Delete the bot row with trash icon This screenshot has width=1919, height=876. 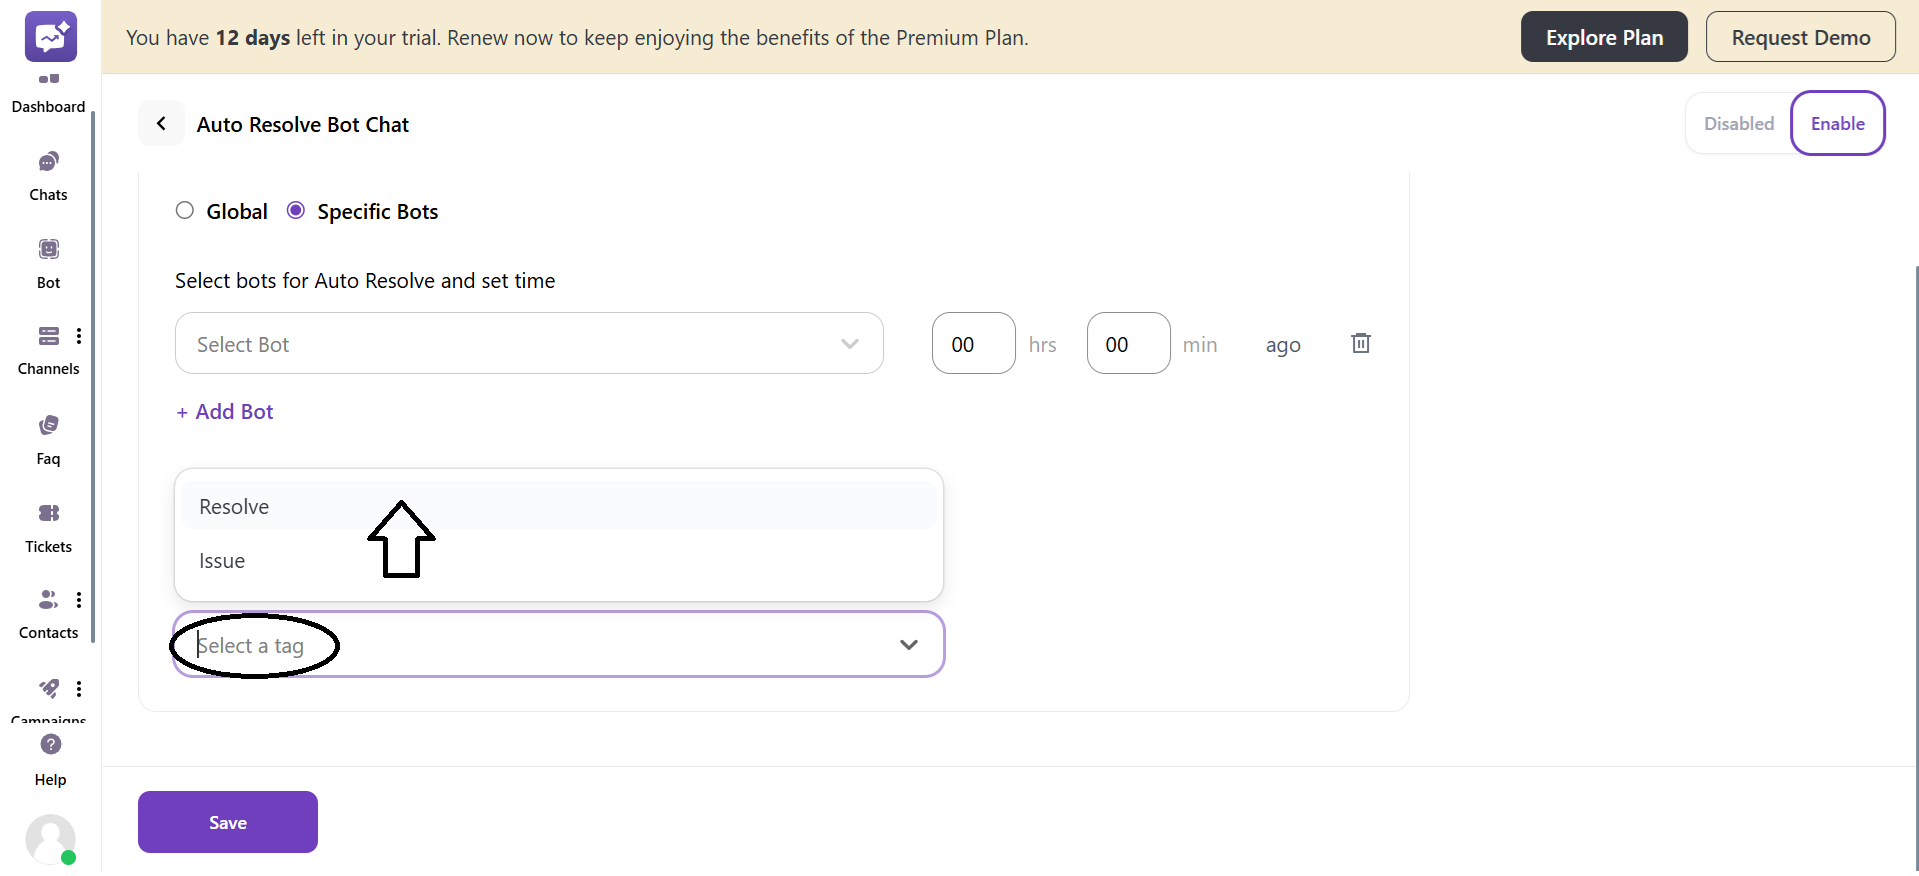pyautogui.click(x=1360, y=343)
